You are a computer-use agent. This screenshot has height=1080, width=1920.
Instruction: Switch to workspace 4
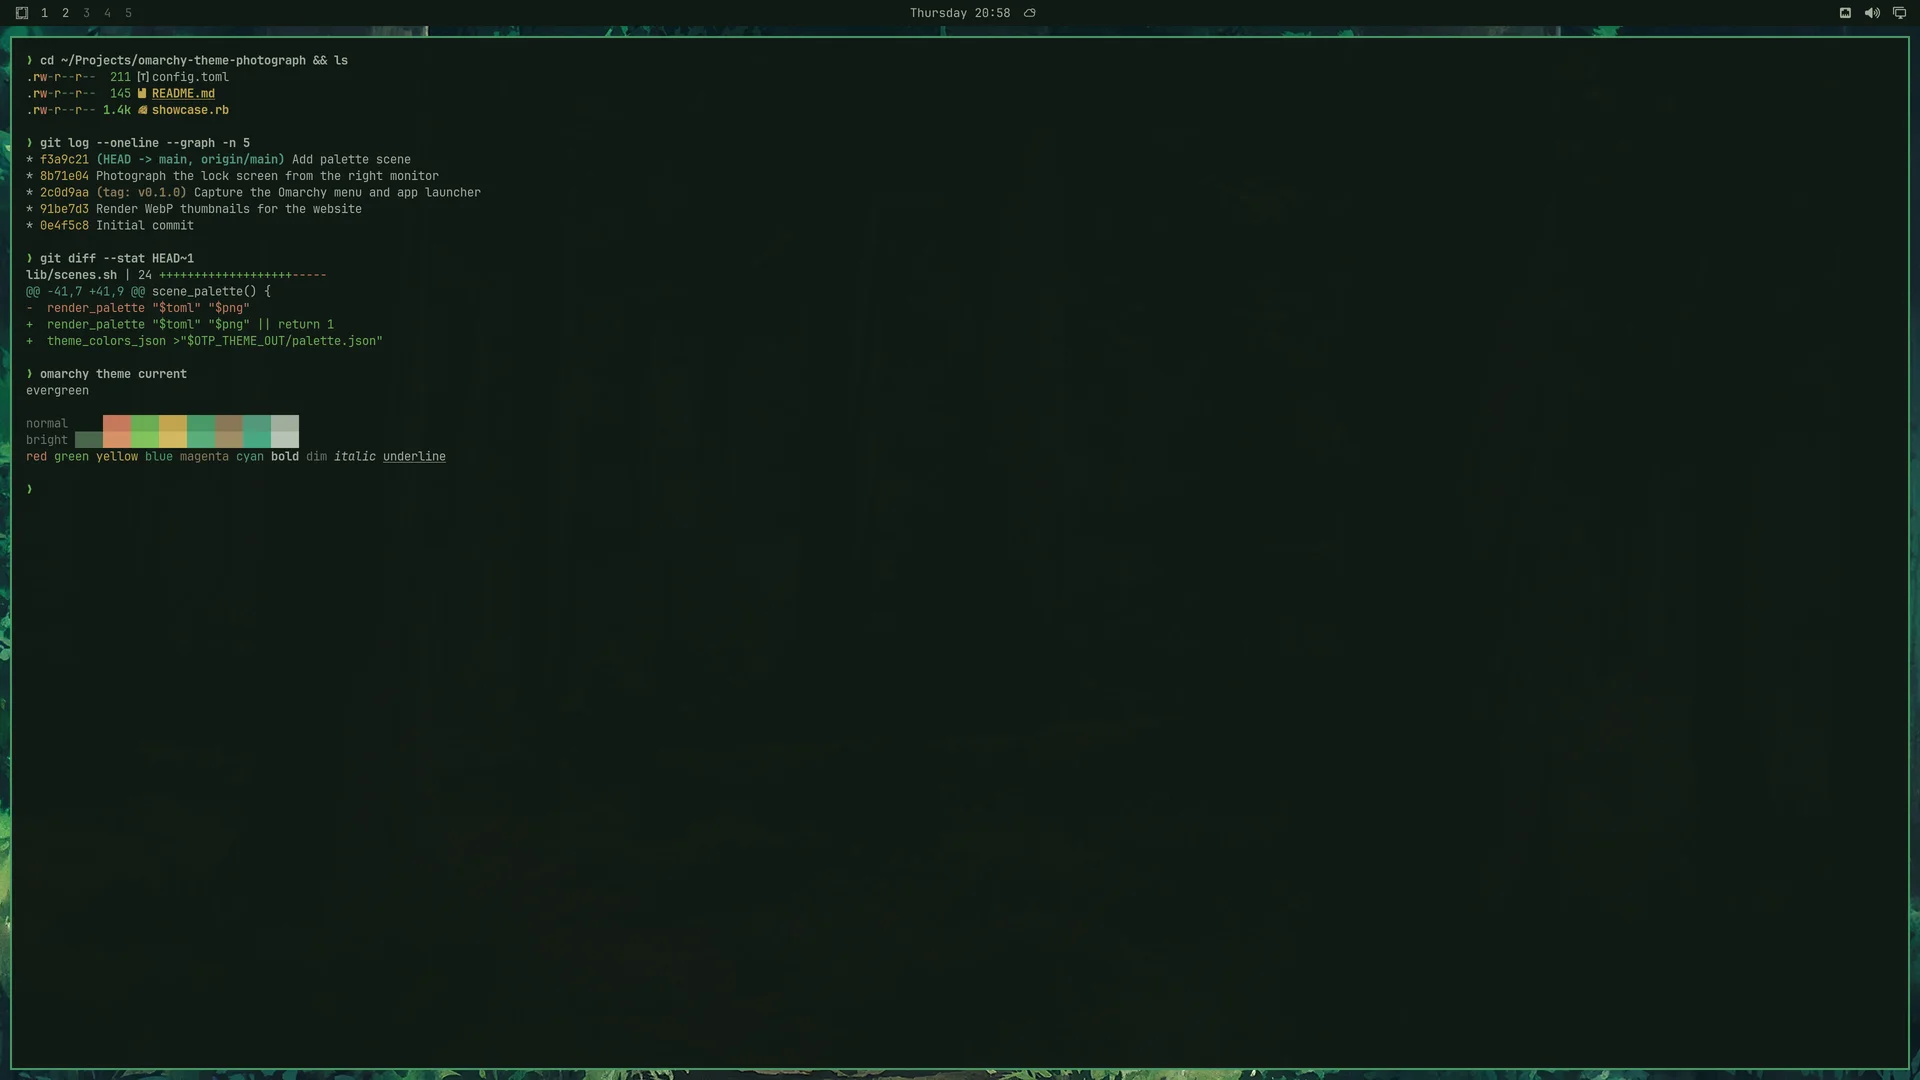107,13
